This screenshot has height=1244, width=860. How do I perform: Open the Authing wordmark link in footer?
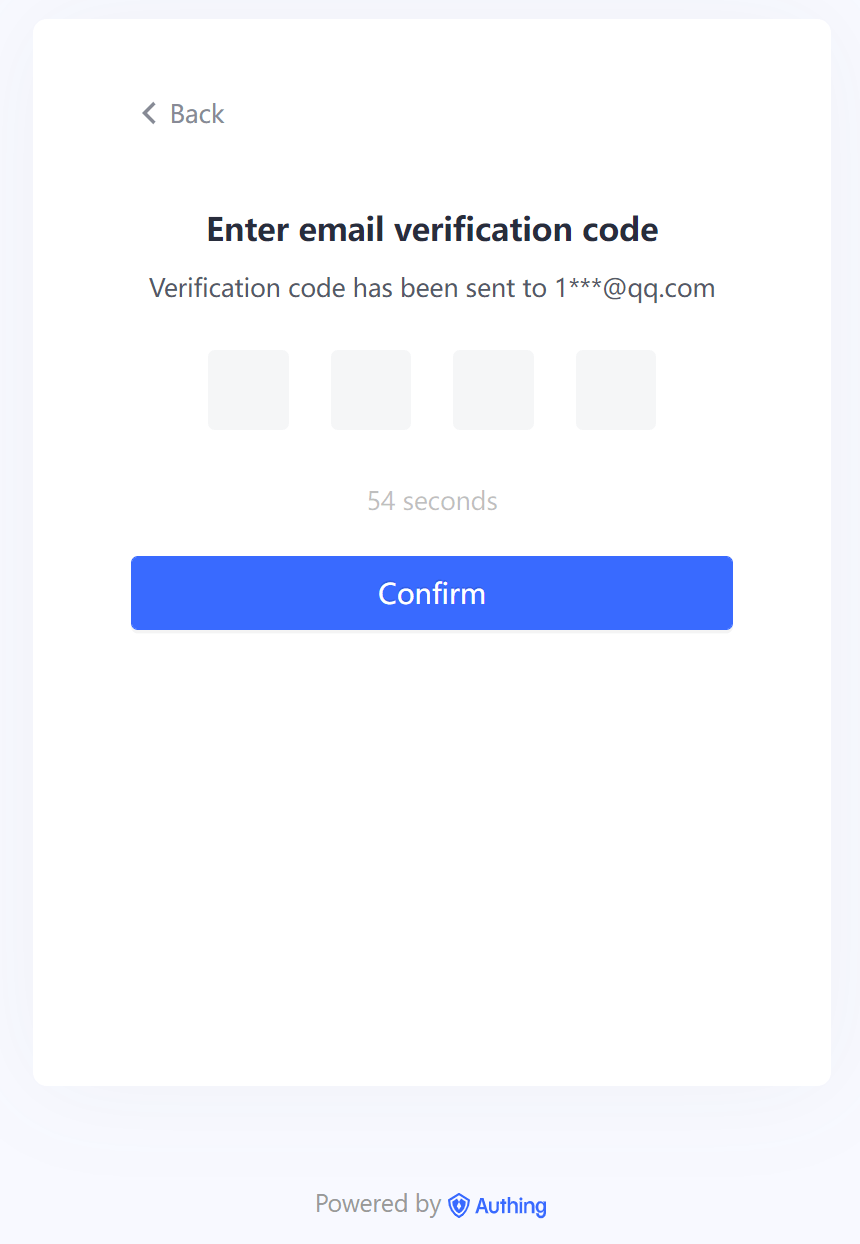[511, 1205]
